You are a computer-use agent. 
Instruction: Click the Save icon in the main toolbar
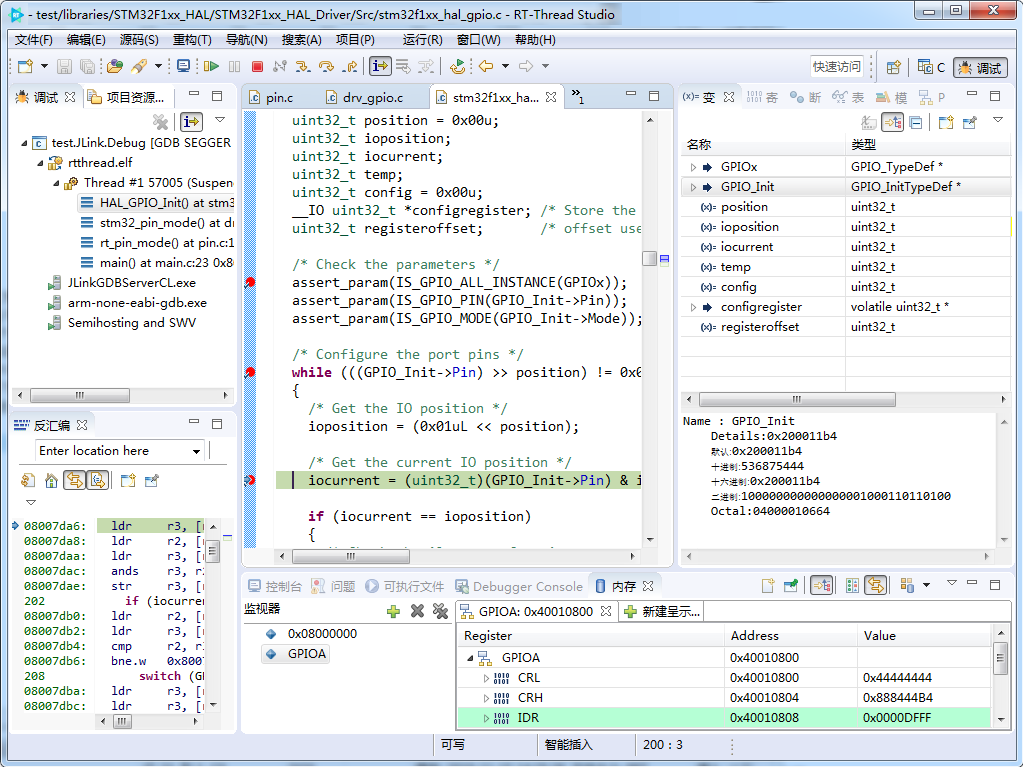pyautogui.click(x=64, y=67)
